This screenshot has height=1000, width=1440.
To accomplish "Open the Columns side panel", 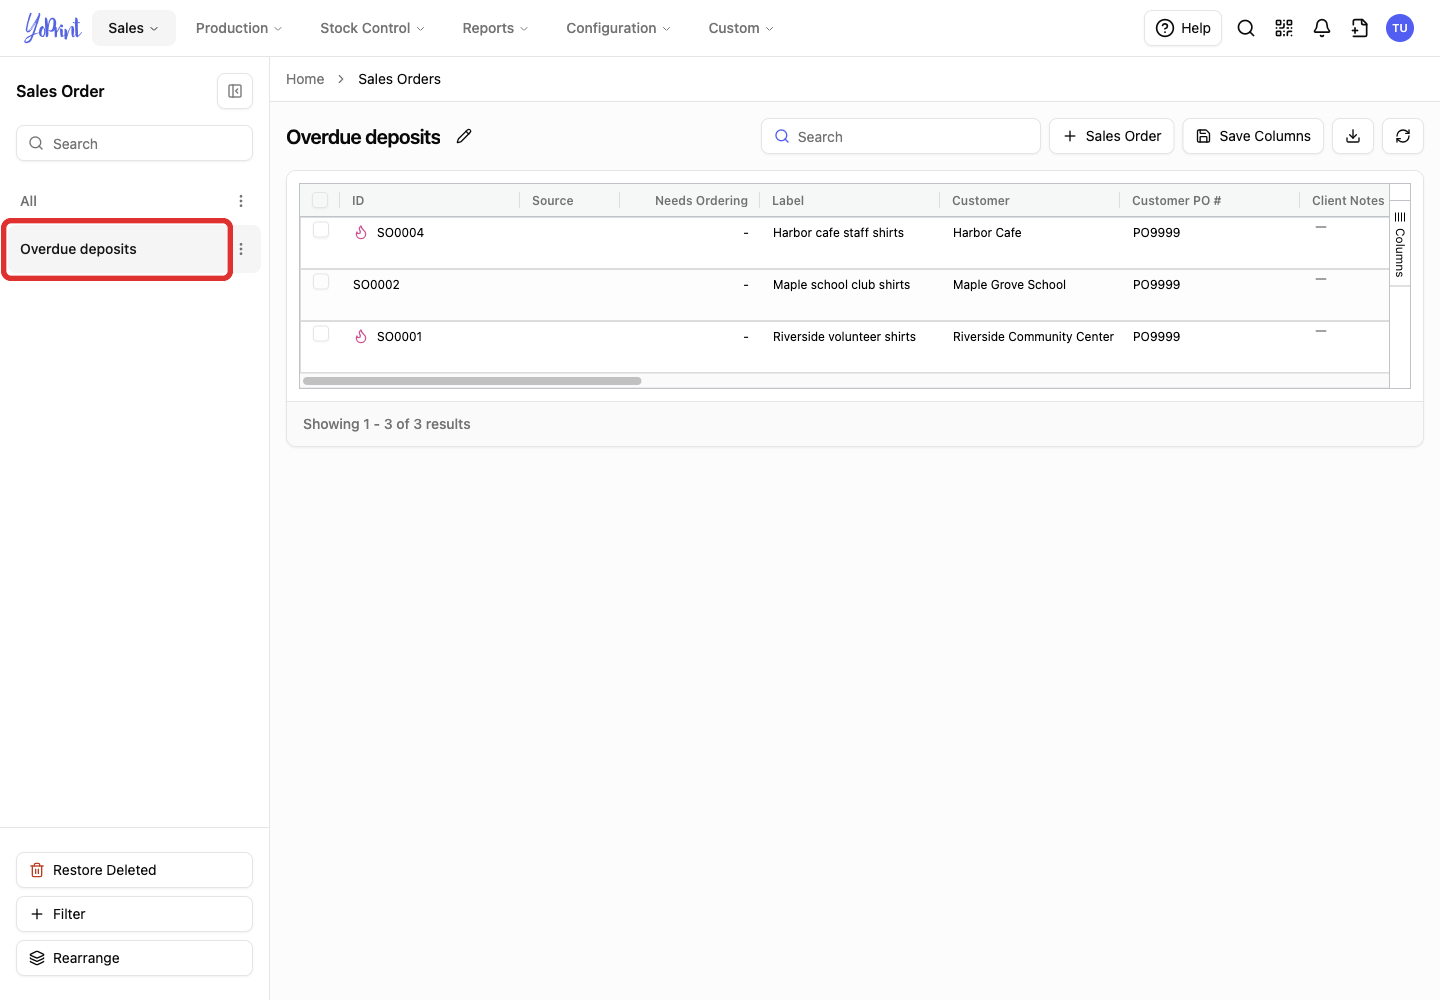I will point(1400,243).
